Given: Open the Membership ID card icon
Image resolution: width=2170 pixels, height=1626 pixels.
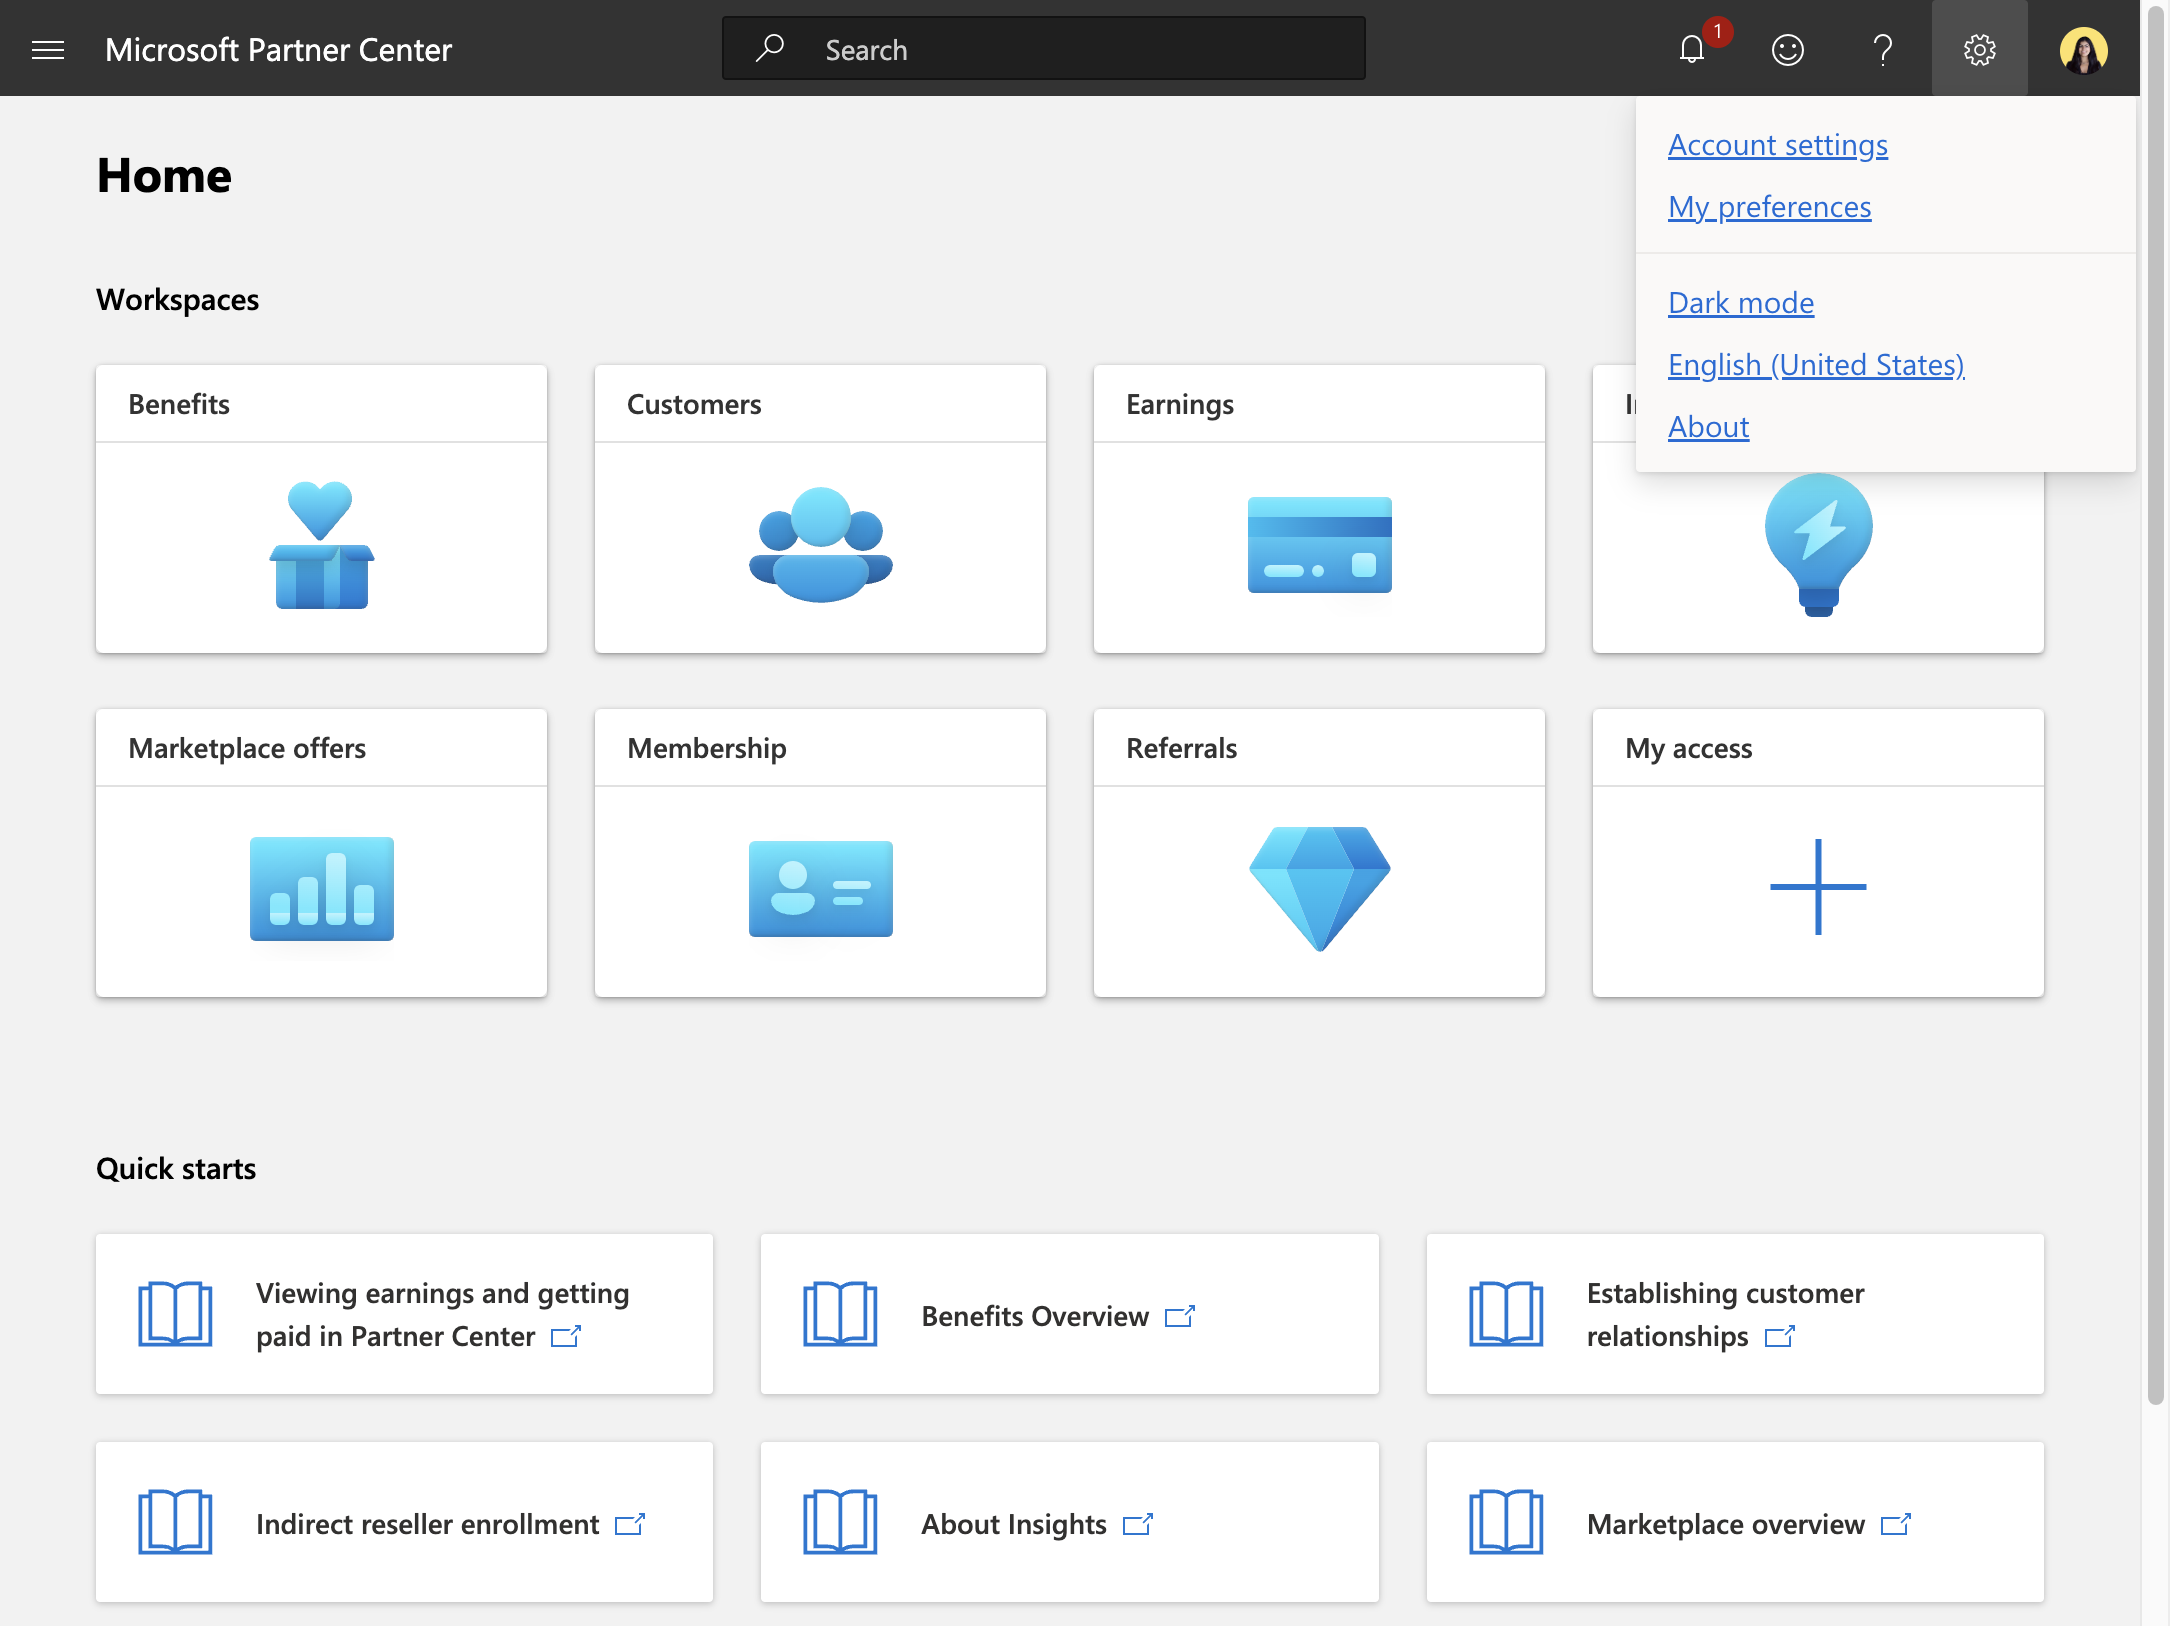Looking at the screenshot, I should [821, 889].
